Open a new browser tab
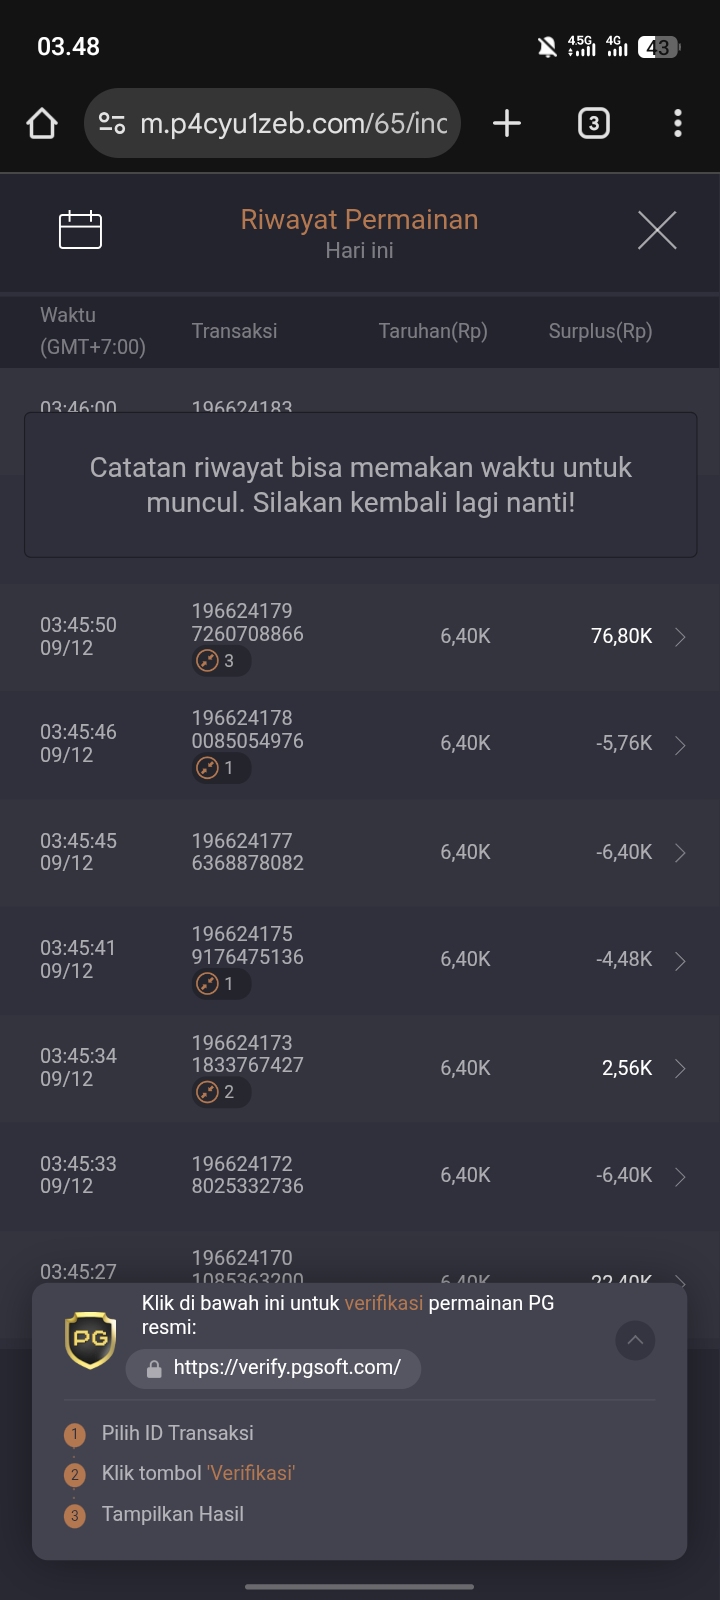The image size is (720, 1600). [x=507, y=124]
